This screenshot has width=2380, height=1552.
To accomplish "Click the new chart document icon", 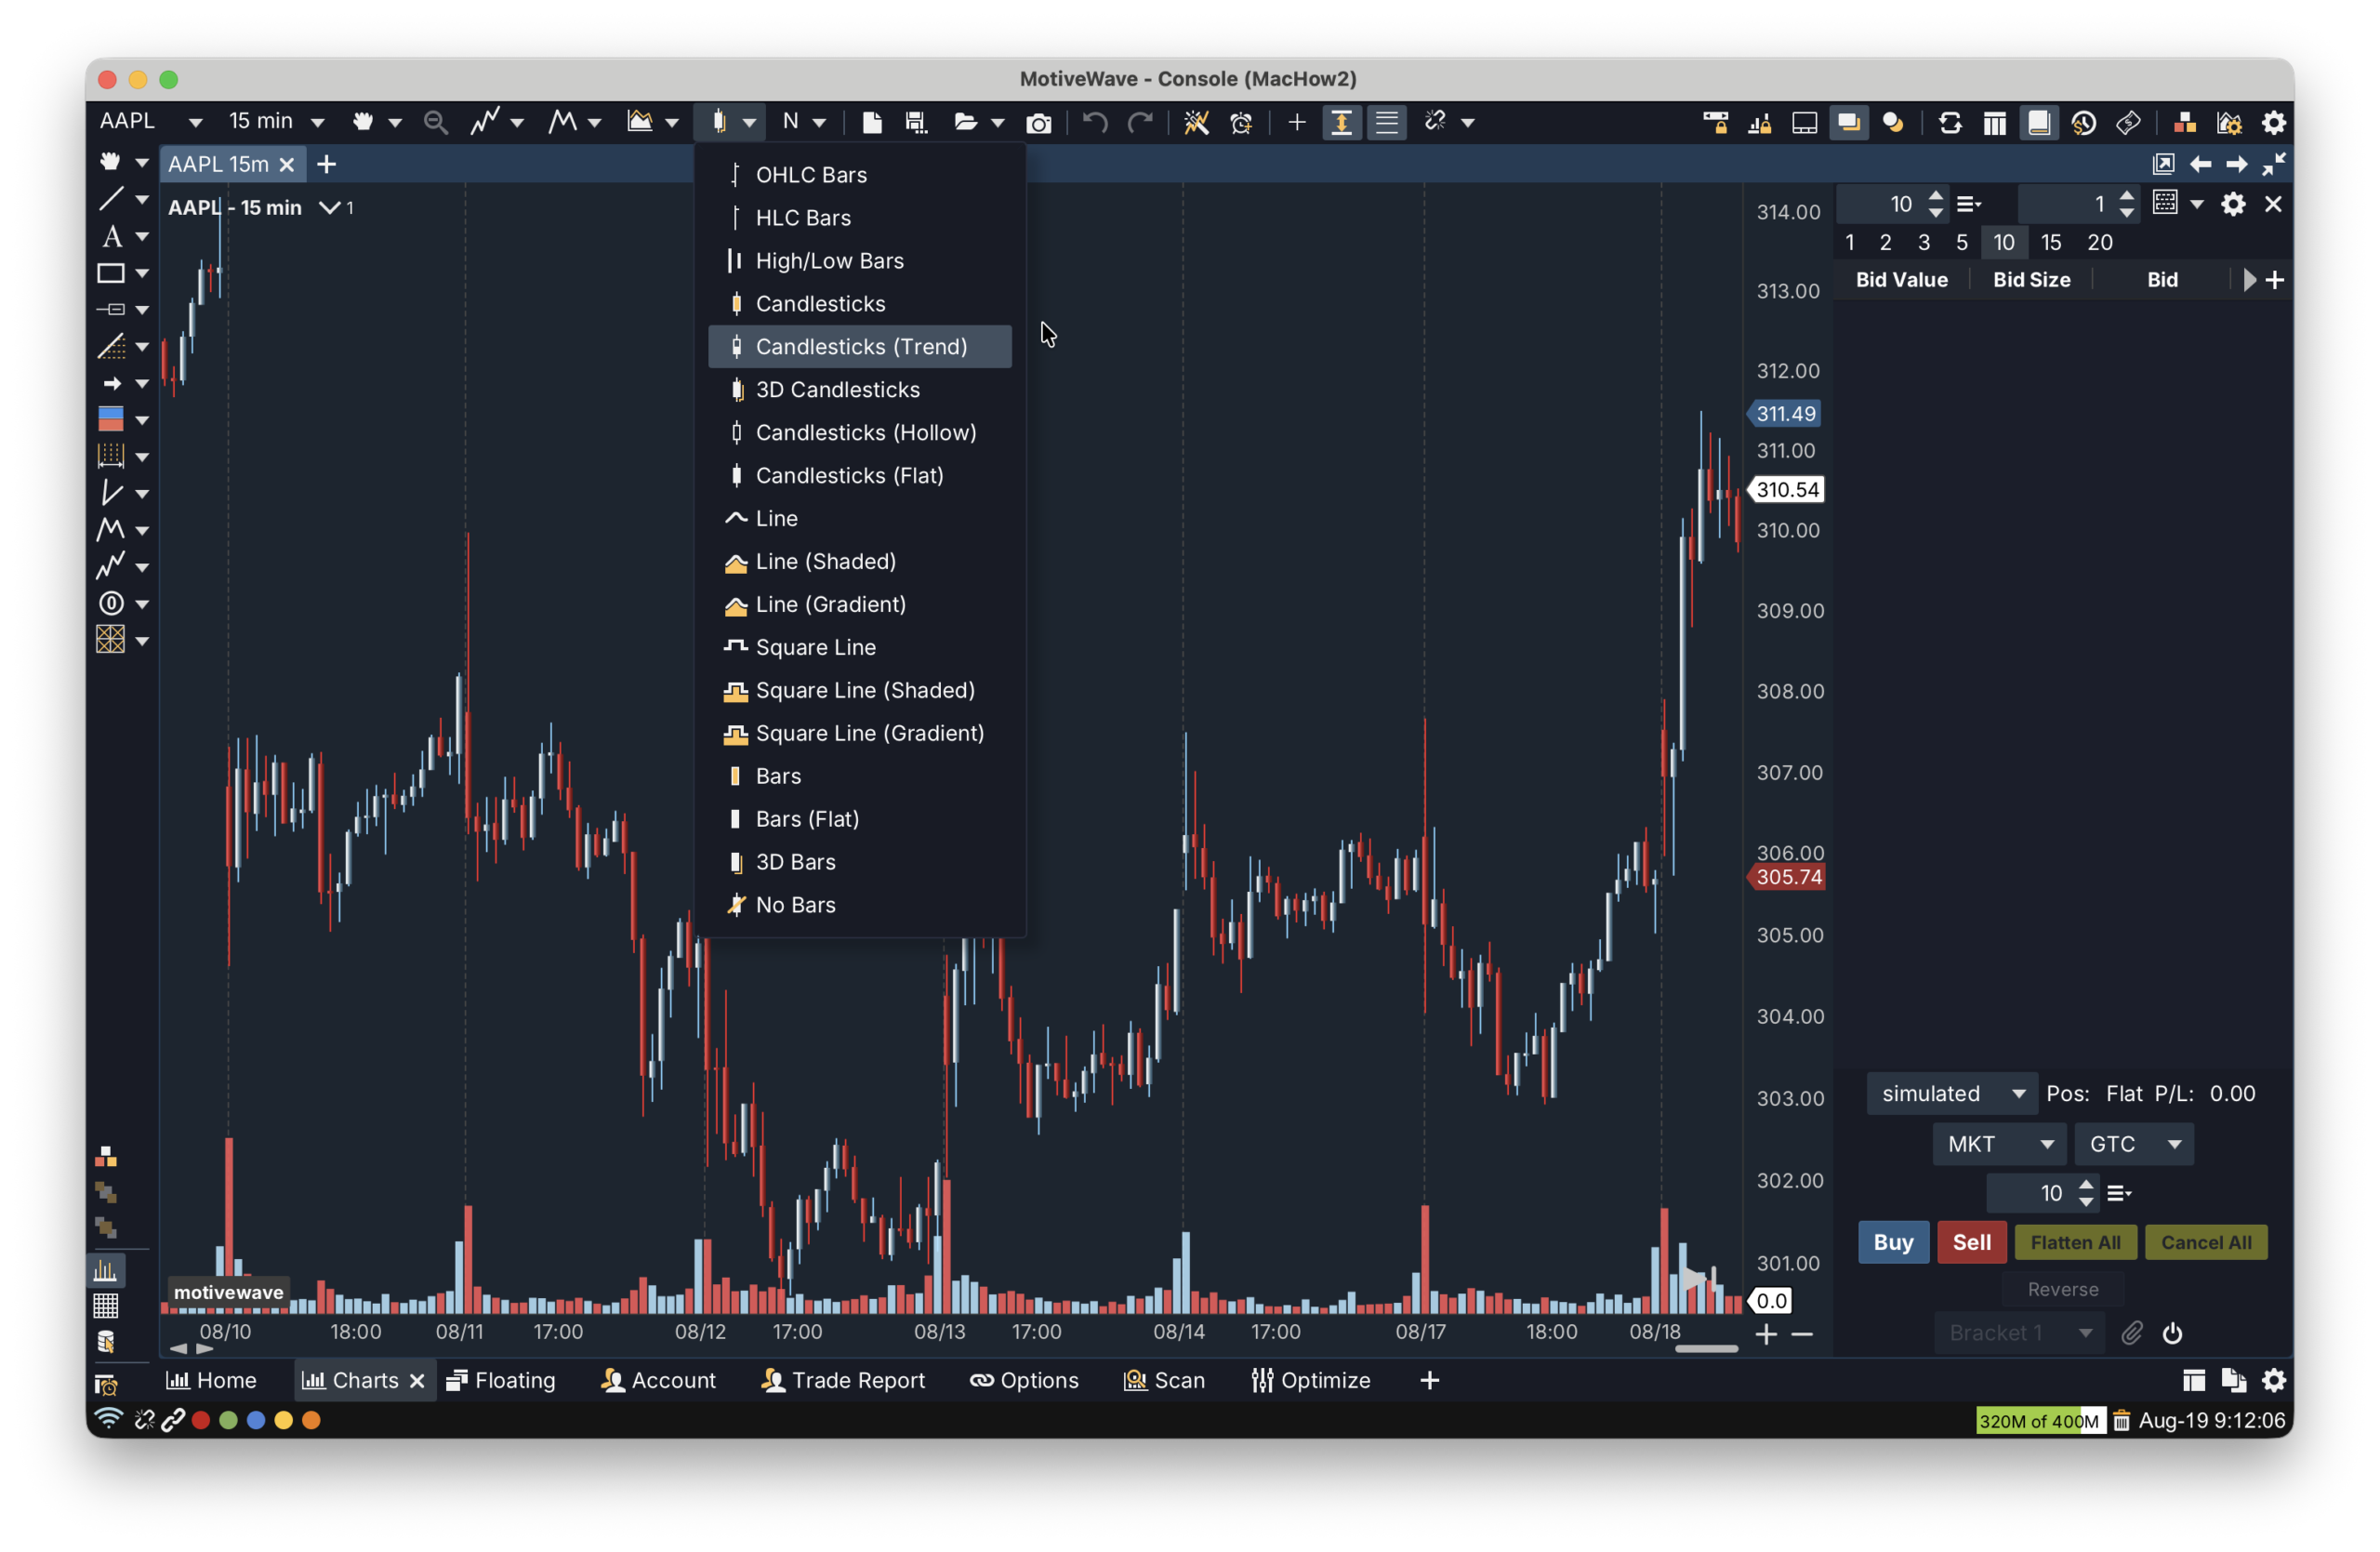I will click(872, 122).
